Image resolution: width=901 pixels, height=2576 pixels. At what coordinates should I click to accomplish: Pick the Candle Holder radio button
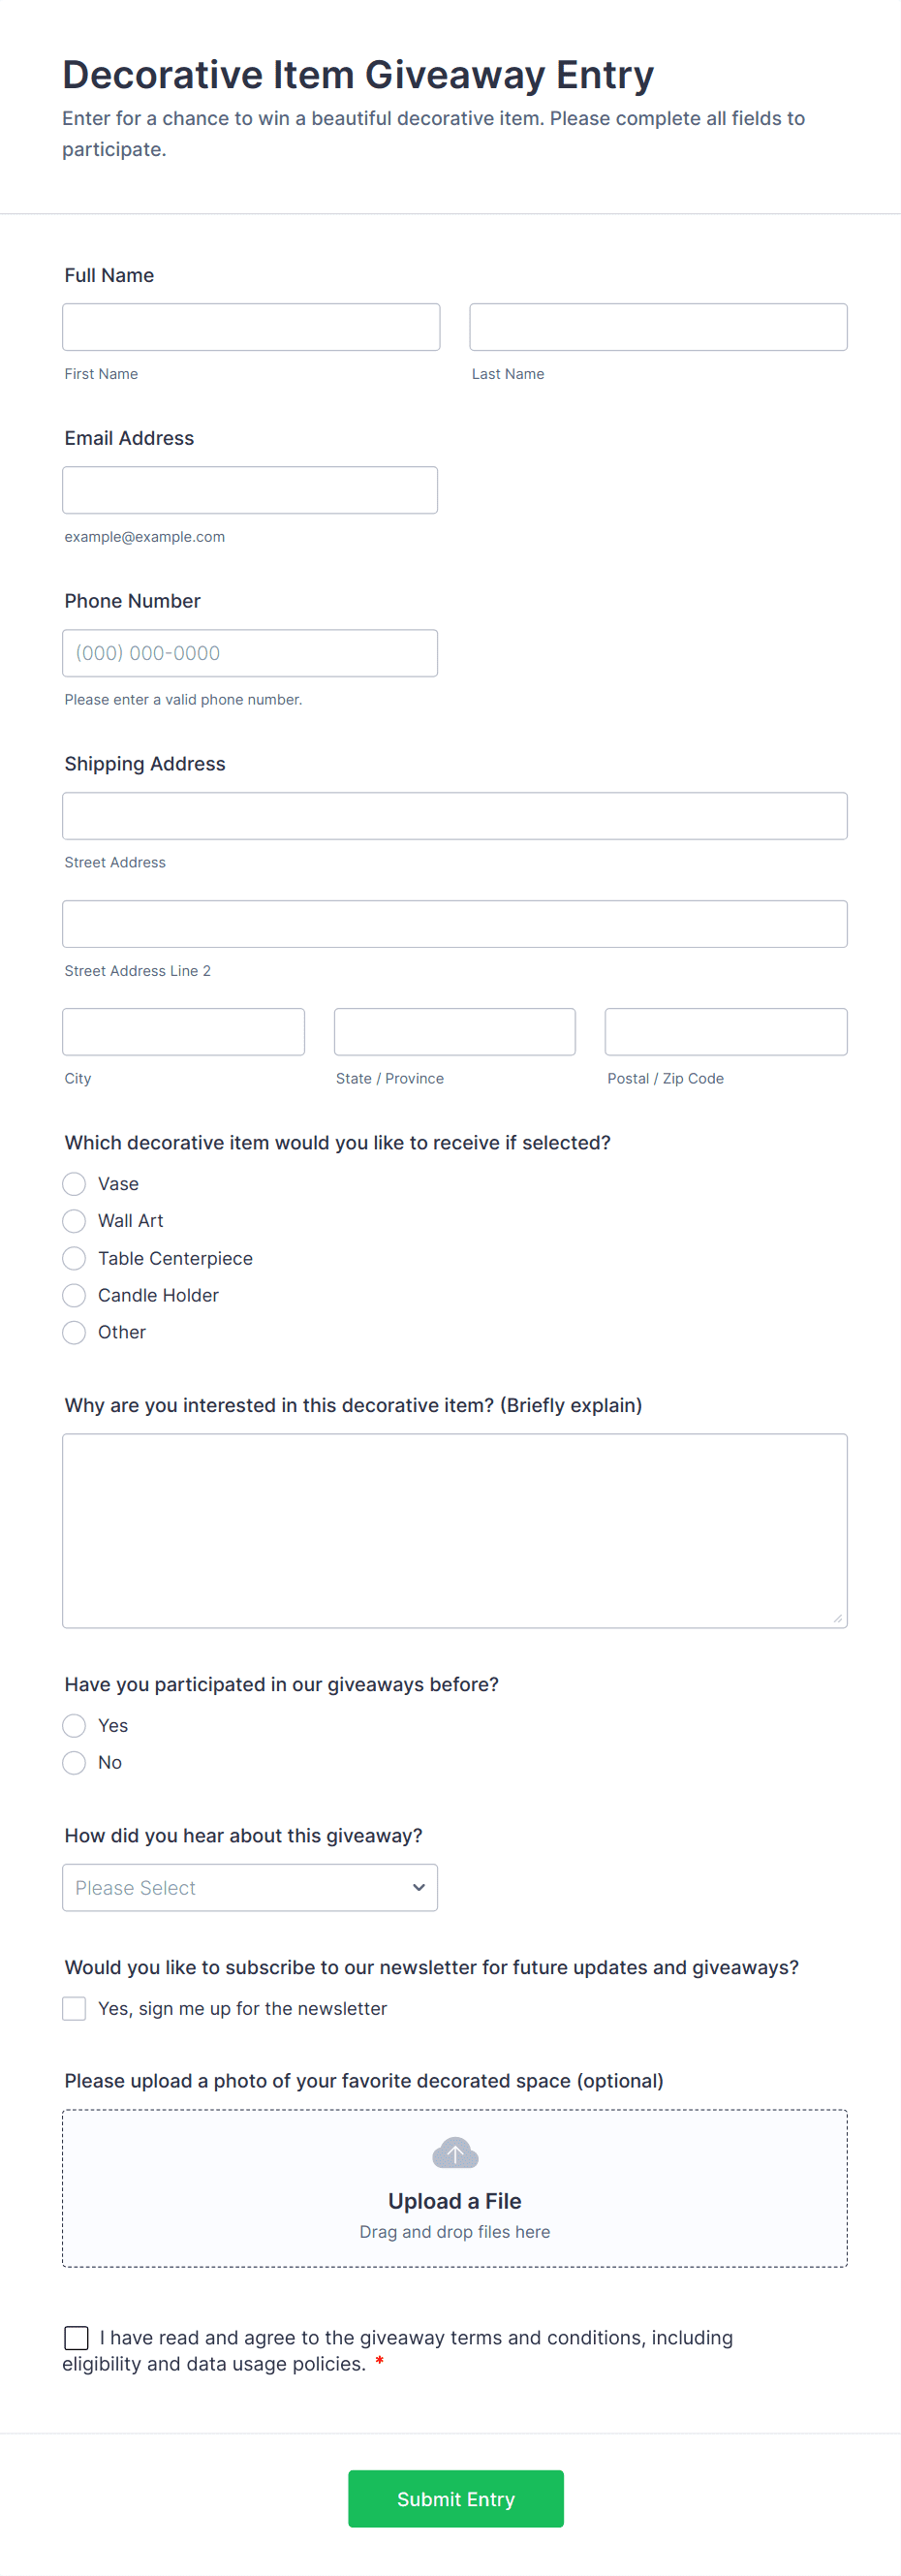(x=74, y=1295)
